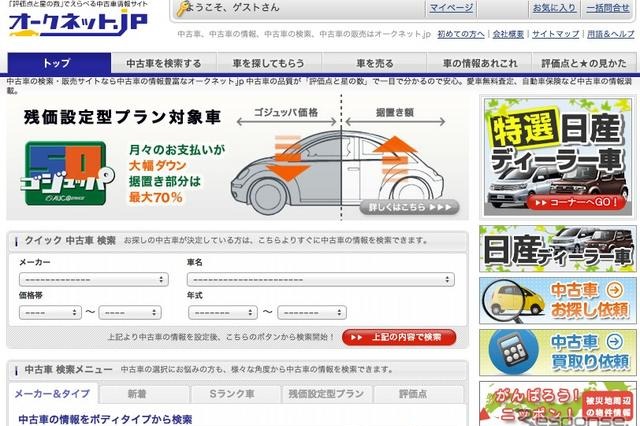The height and width of the screenshot is (426, 640).
Task: Open the 年式 end year dropdown
Action: (x=312, y=313)
